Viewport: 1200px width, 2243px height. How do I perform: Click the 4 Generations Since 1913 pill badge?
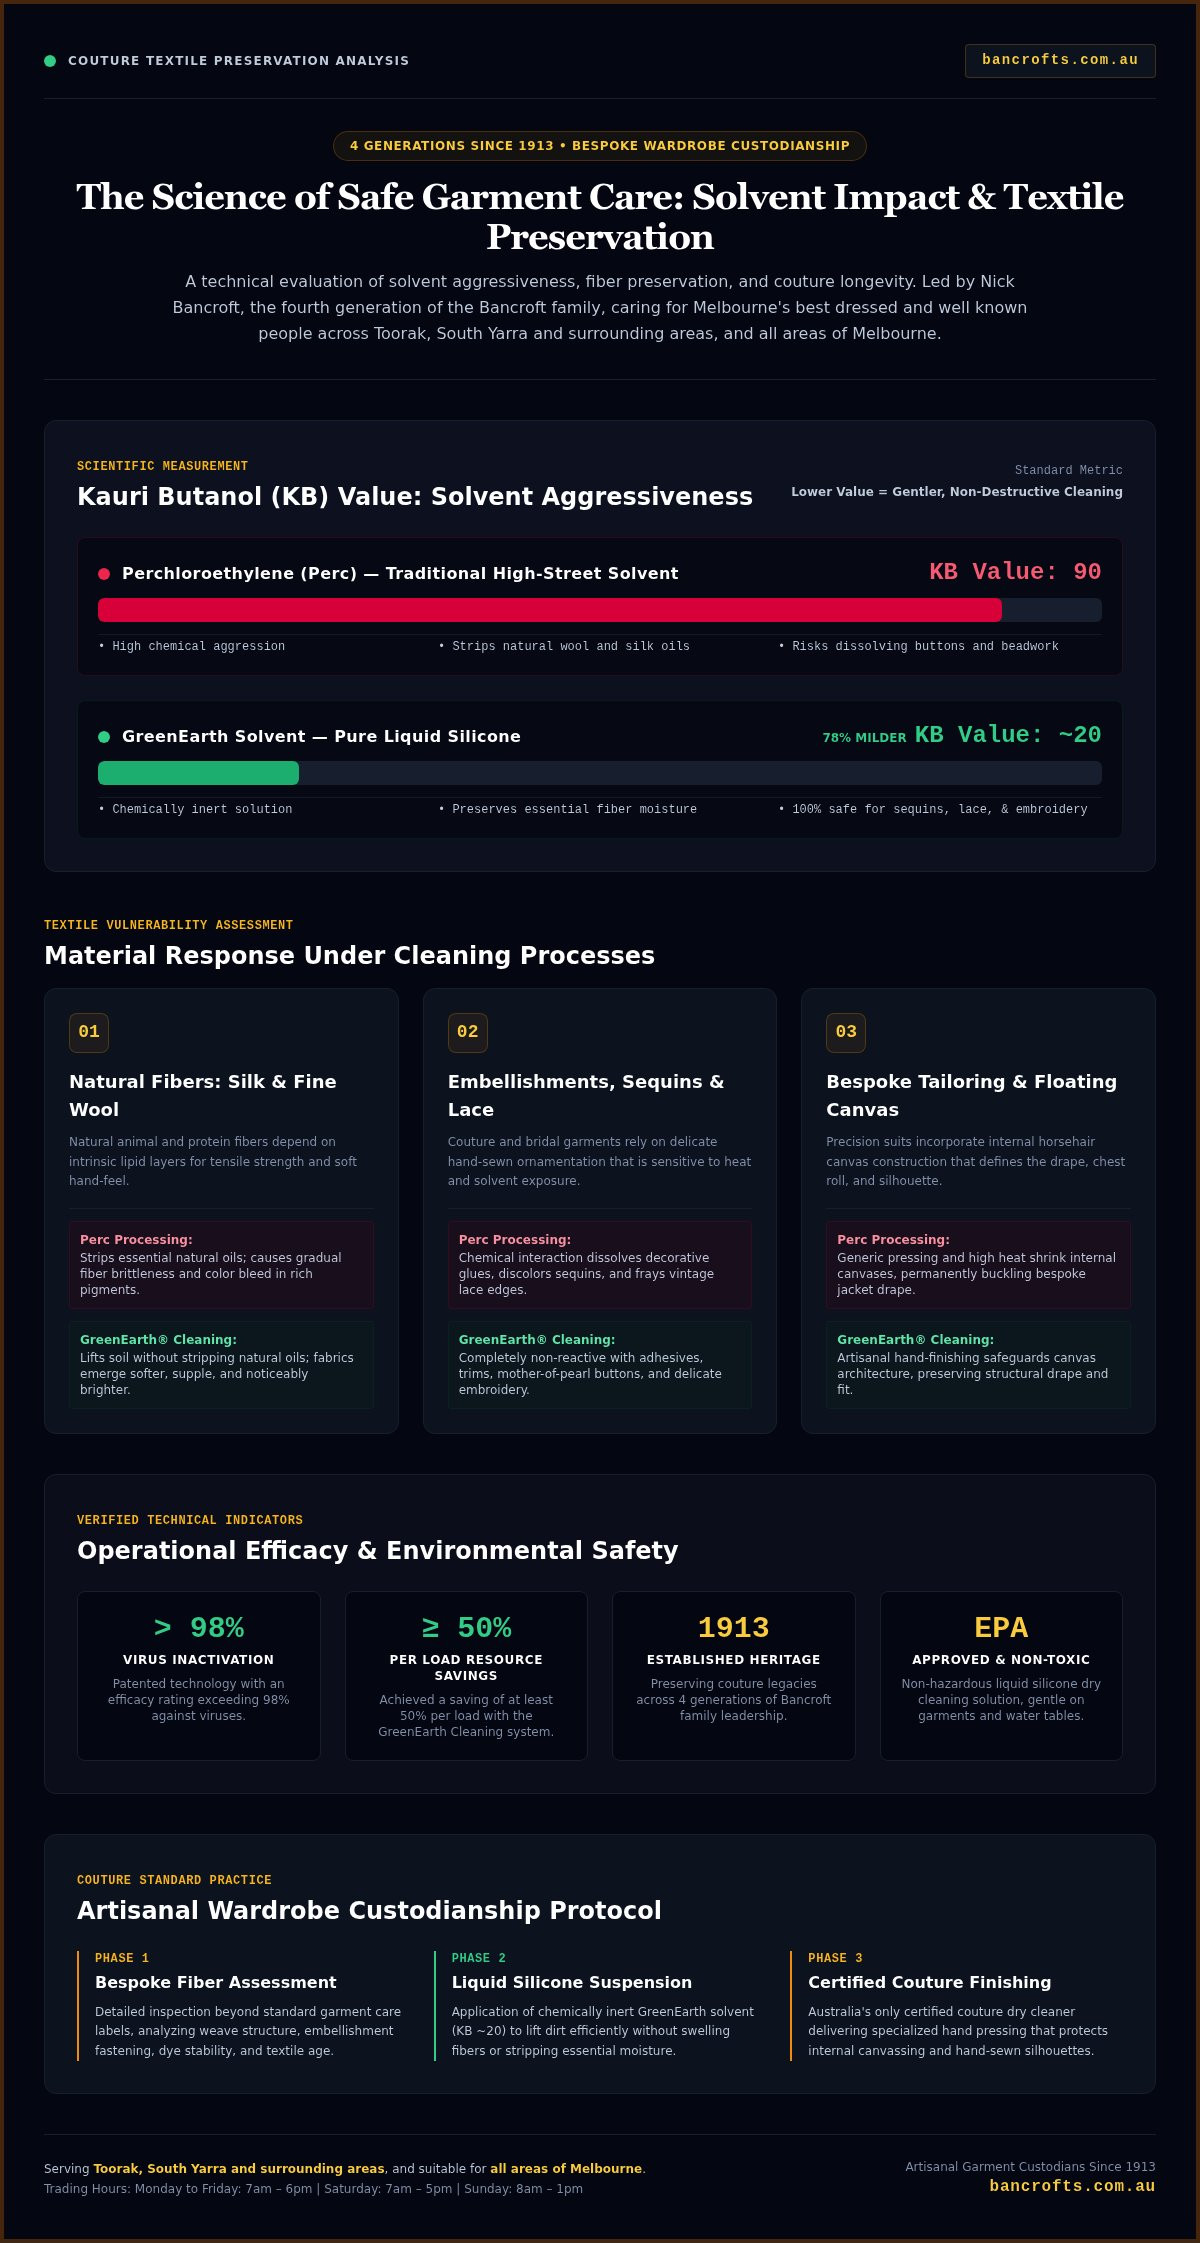[x=600, y=146]
